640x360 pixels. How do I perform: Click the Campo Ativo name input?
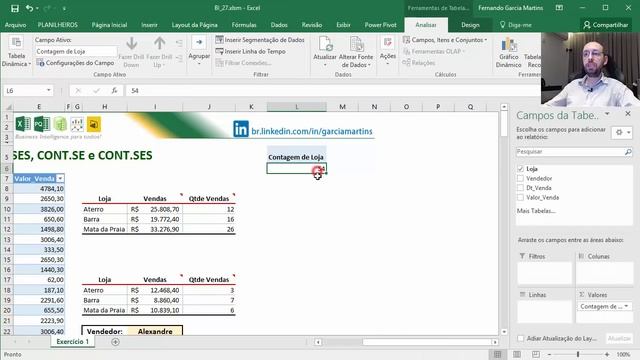click(76, 51)
